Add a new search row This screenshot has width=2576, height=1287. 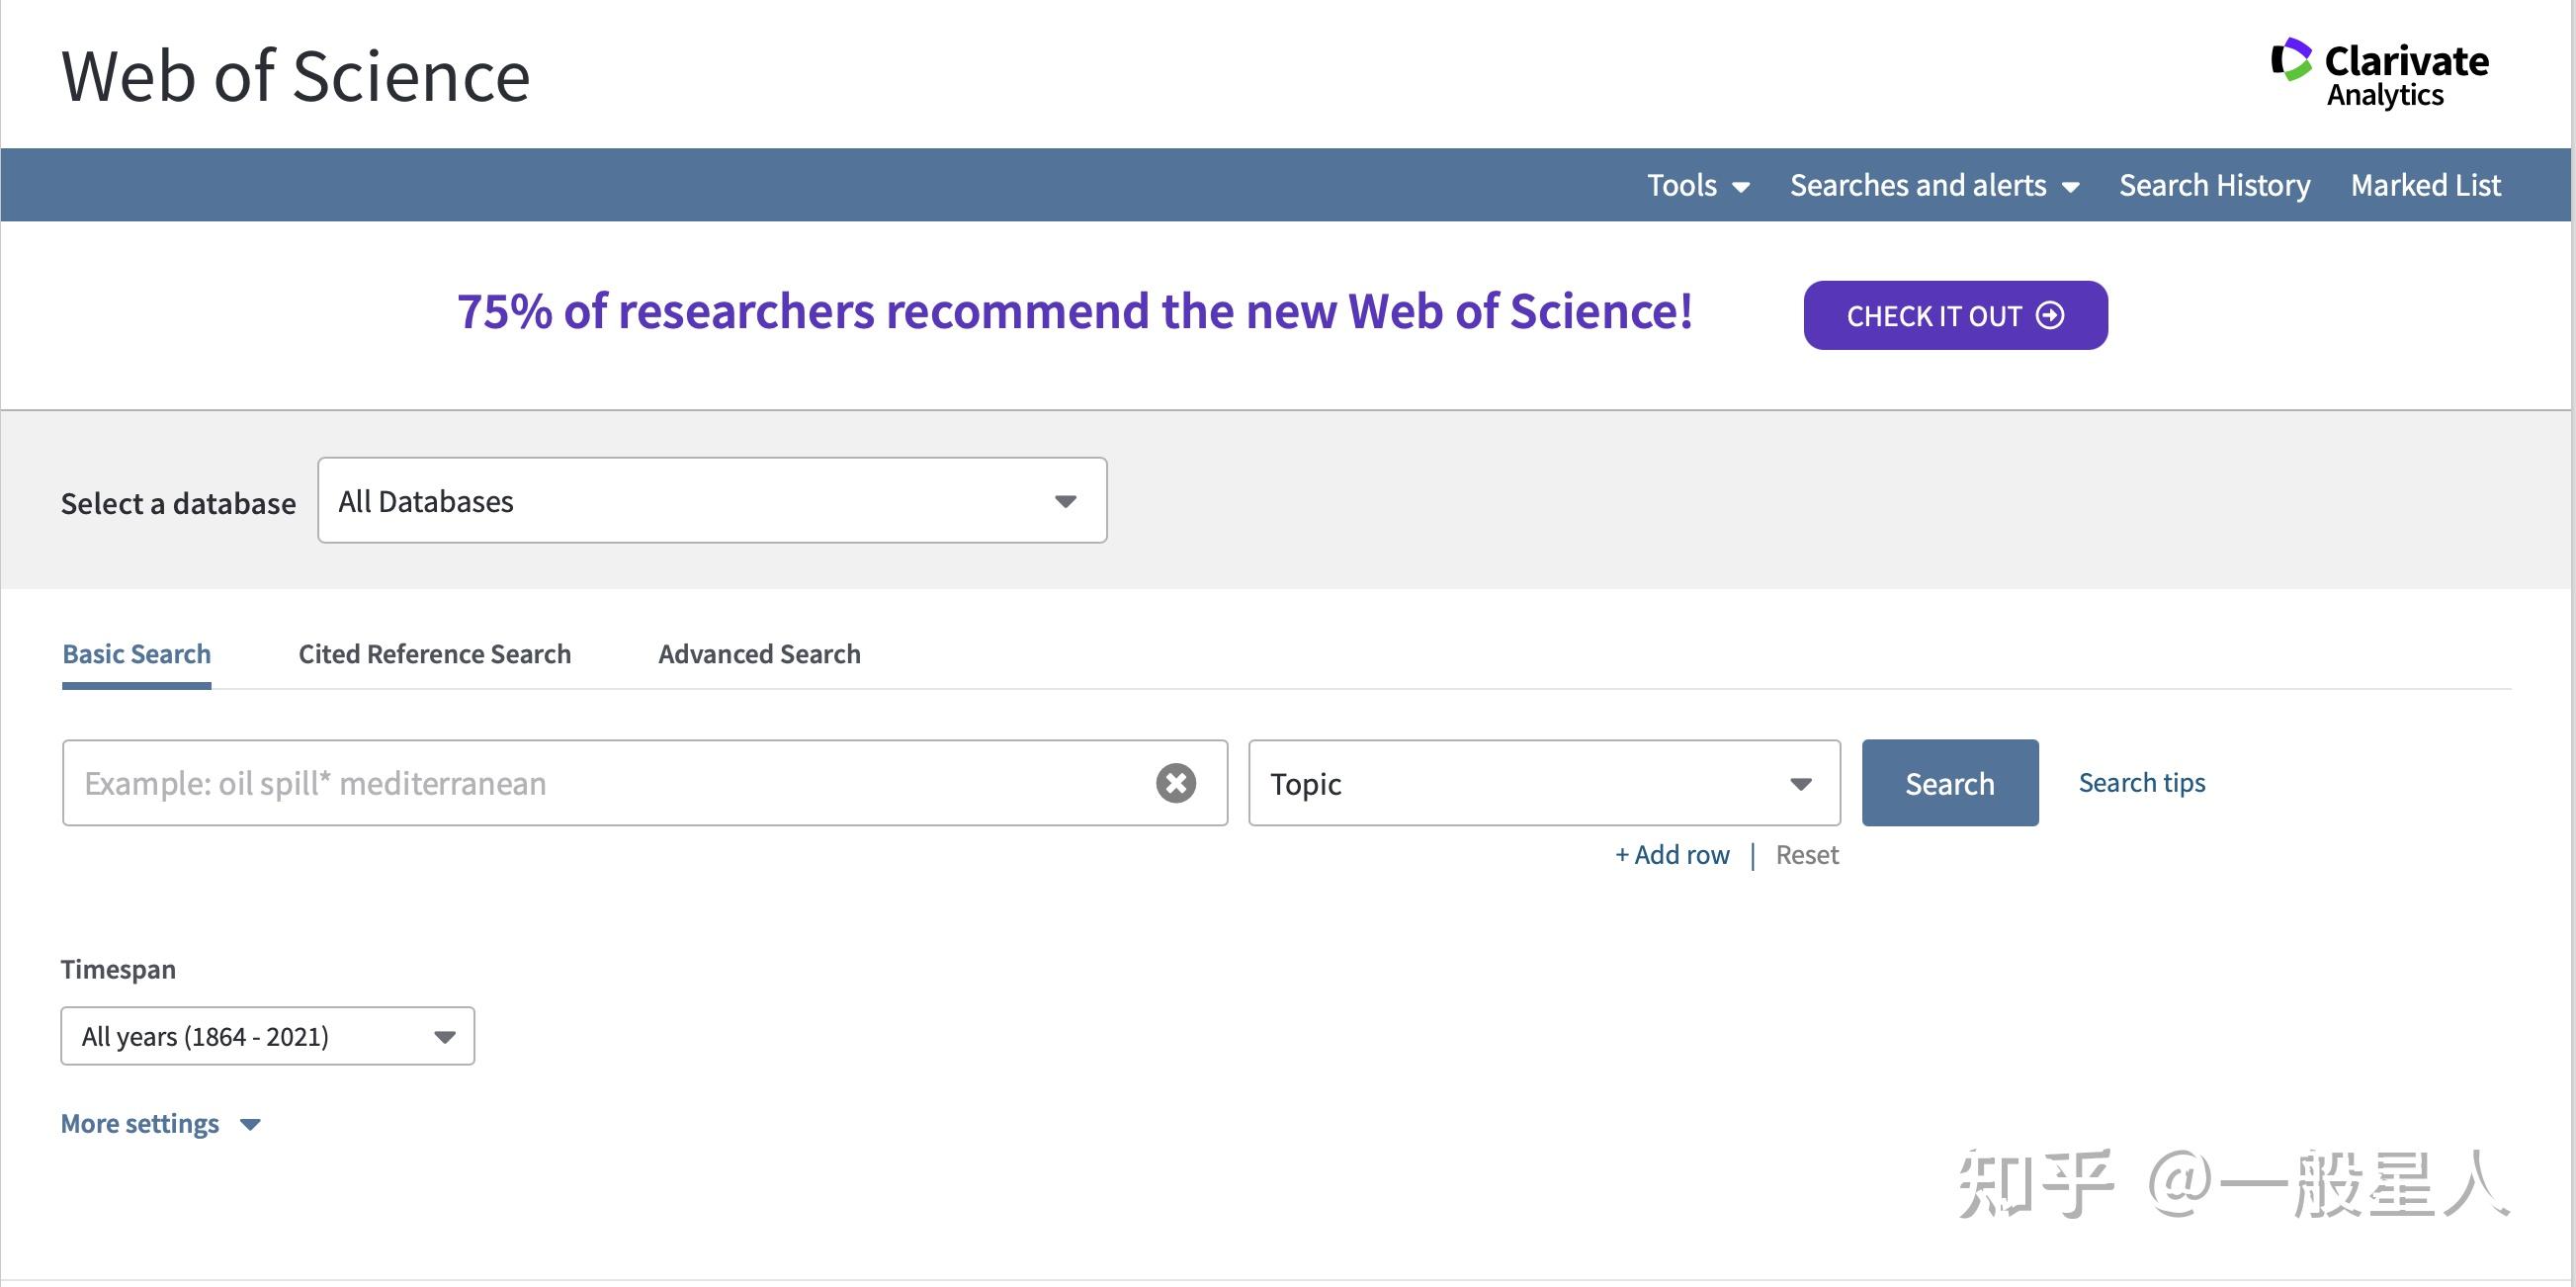tap(1672, 855)
